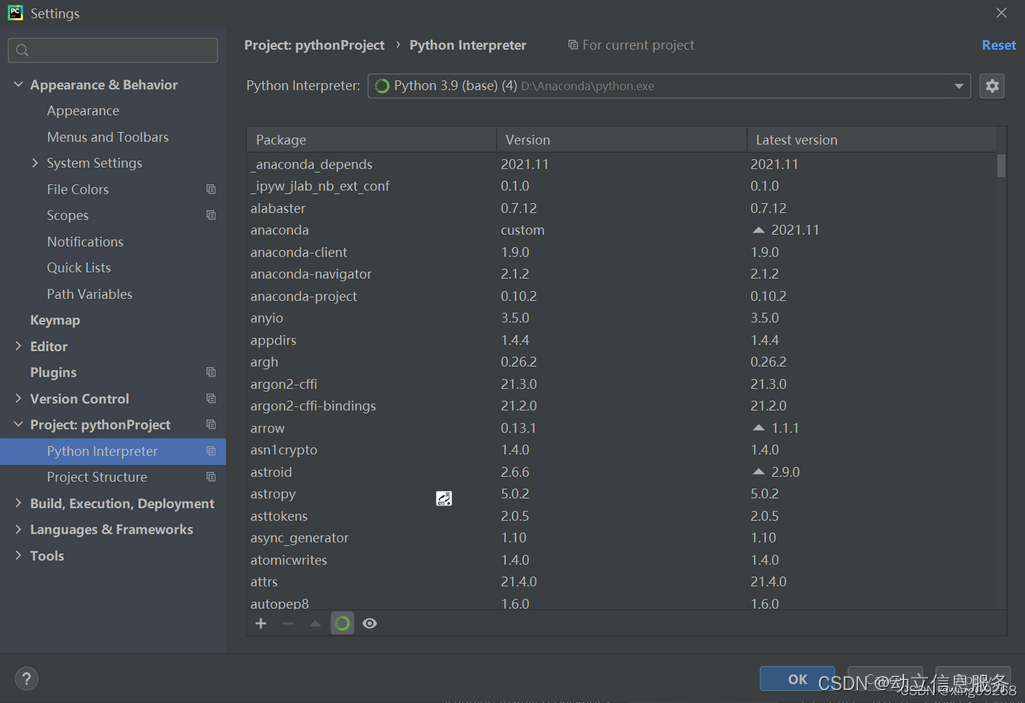Expand the Version Control section
1025x703 pixels.
tap(18, 398)
